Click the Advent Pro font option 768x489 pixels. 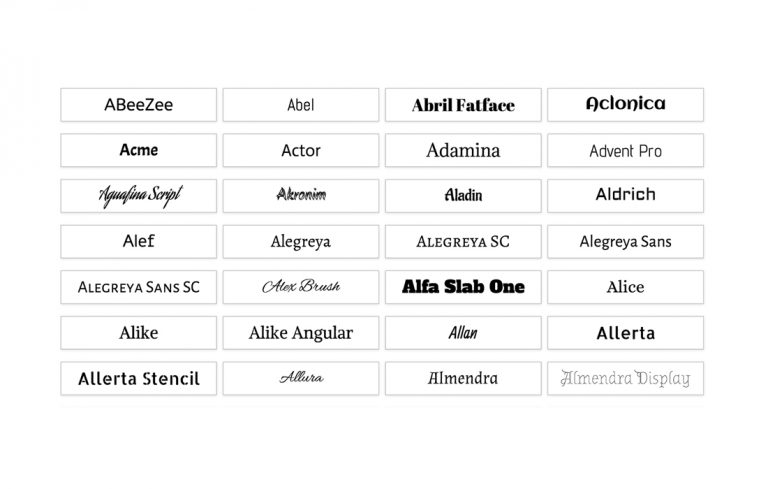625,150
